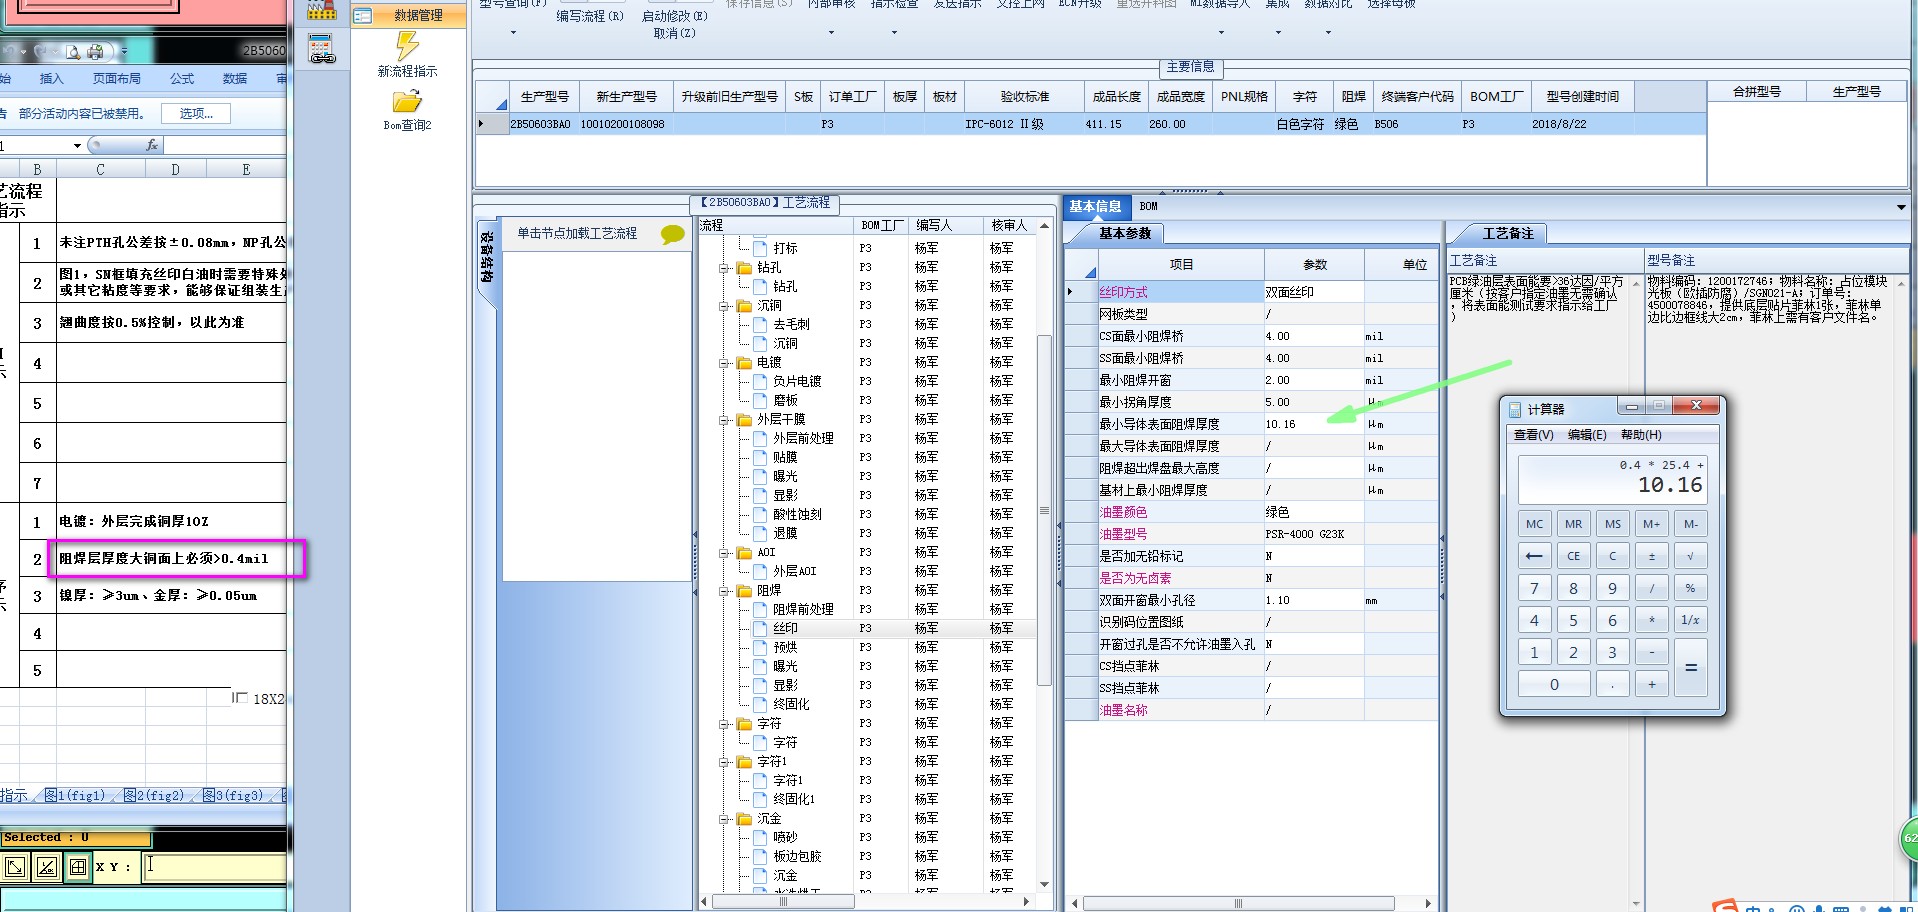The height and width of the screenshot is (912, 1918).
Task: Switch to the BOM tab
Action: click(1148, 207)
